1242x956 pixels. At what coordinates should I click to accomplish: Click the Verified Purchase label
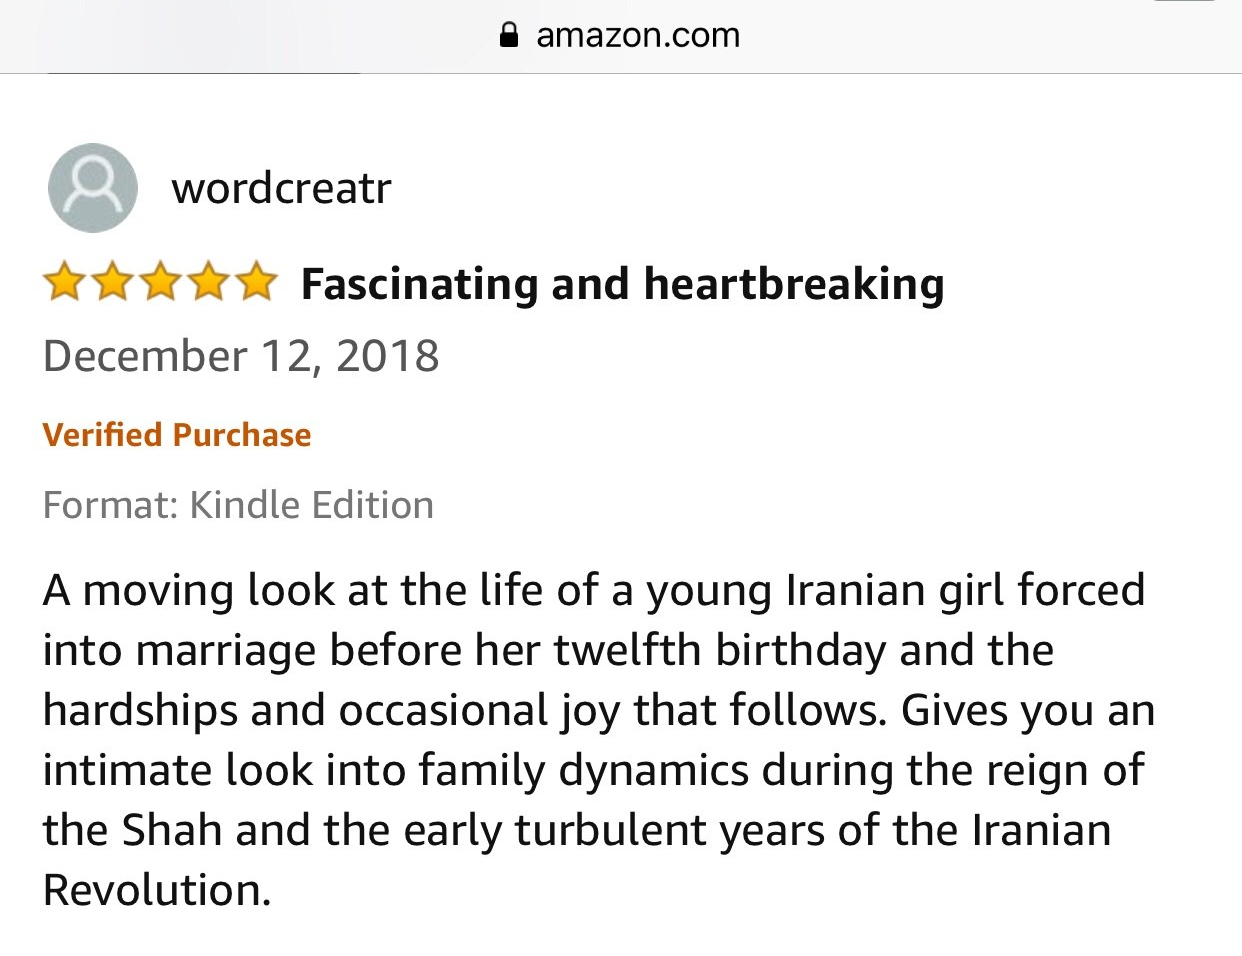click(177, 435)
